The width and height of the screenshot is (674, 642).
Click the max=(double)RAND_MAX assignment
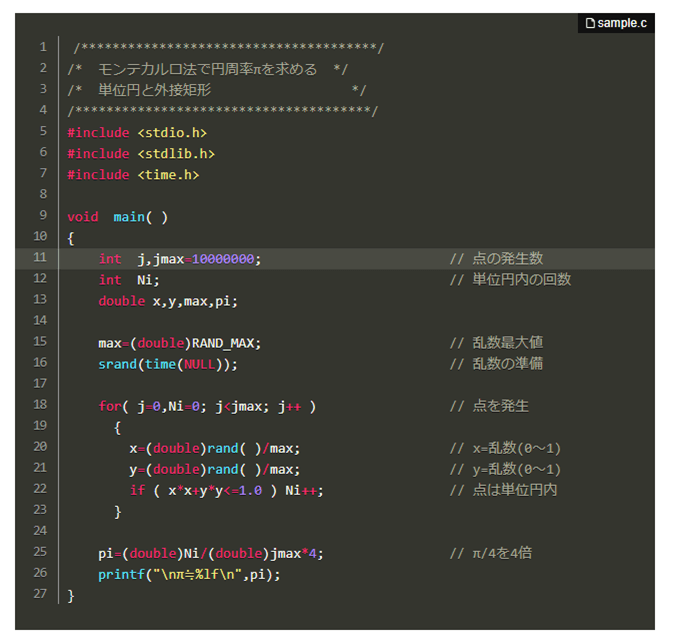[180, 343]
